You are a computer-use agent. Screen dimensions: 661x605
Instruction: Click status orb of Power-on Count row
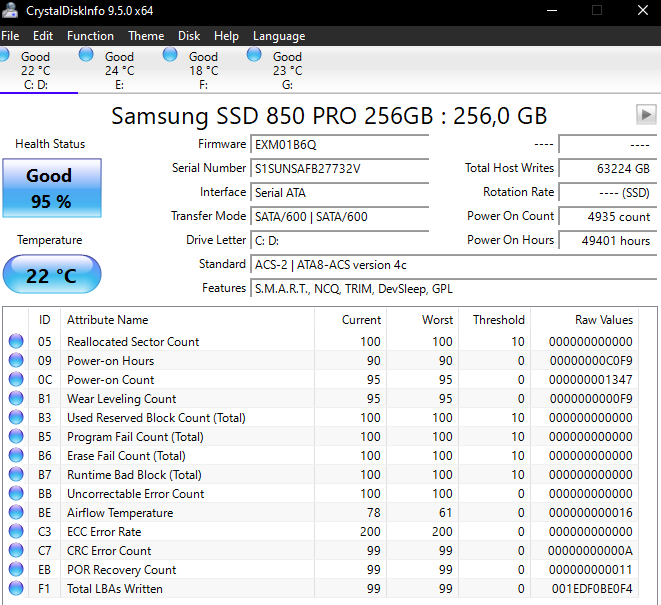[16, 379]
